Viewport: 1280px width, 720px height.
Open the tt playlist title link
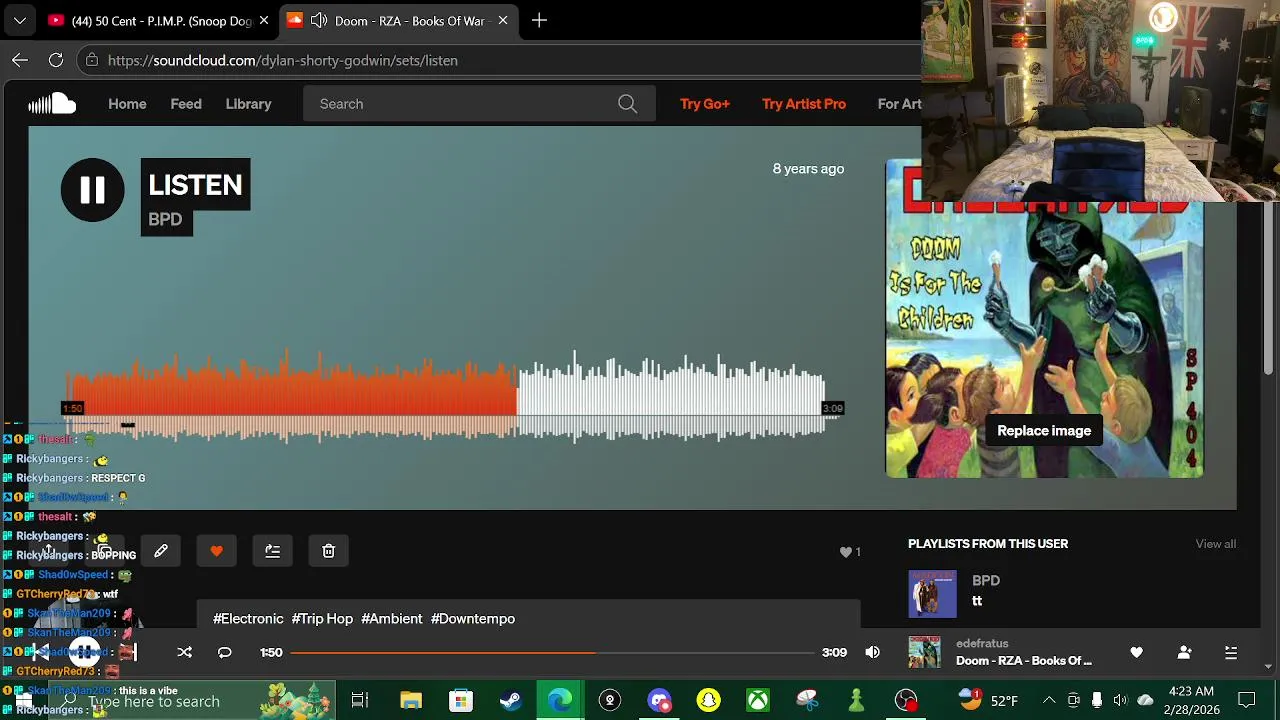click(x=977, y=601)
